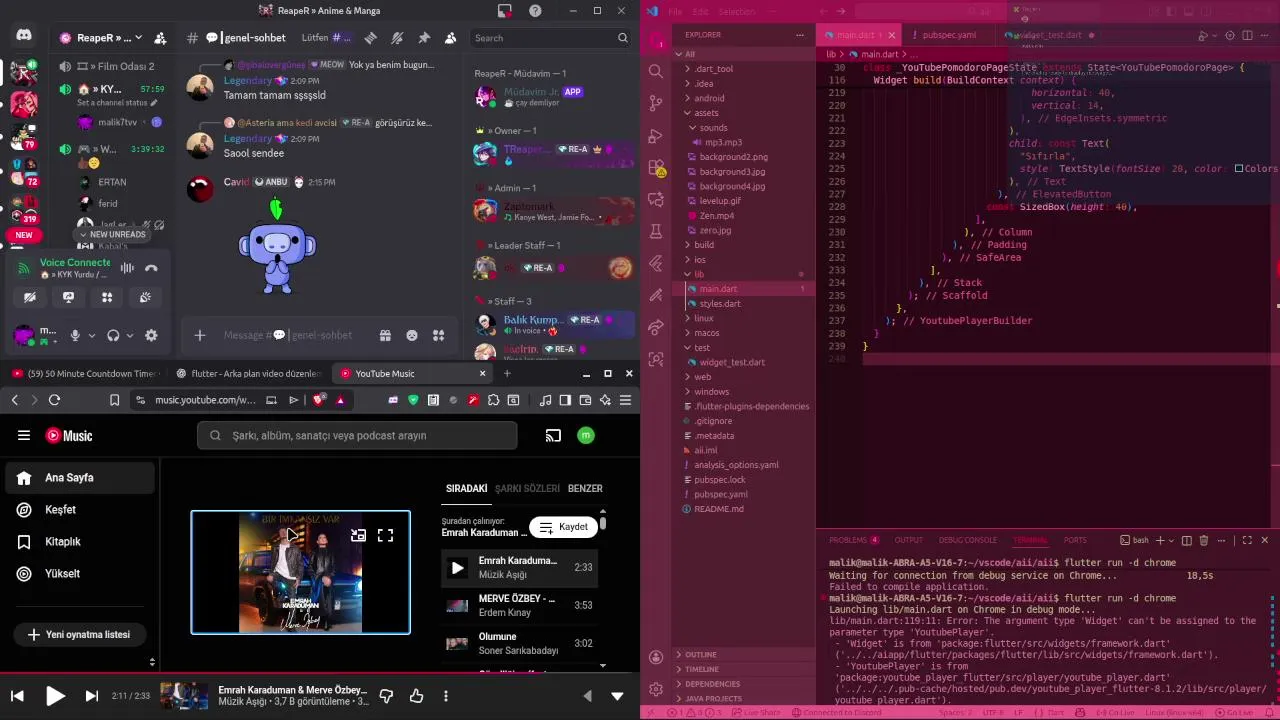The image size is (1280, 720).
Task: Click Yeni oynatma listesi button
Action: tap(79, 634)
